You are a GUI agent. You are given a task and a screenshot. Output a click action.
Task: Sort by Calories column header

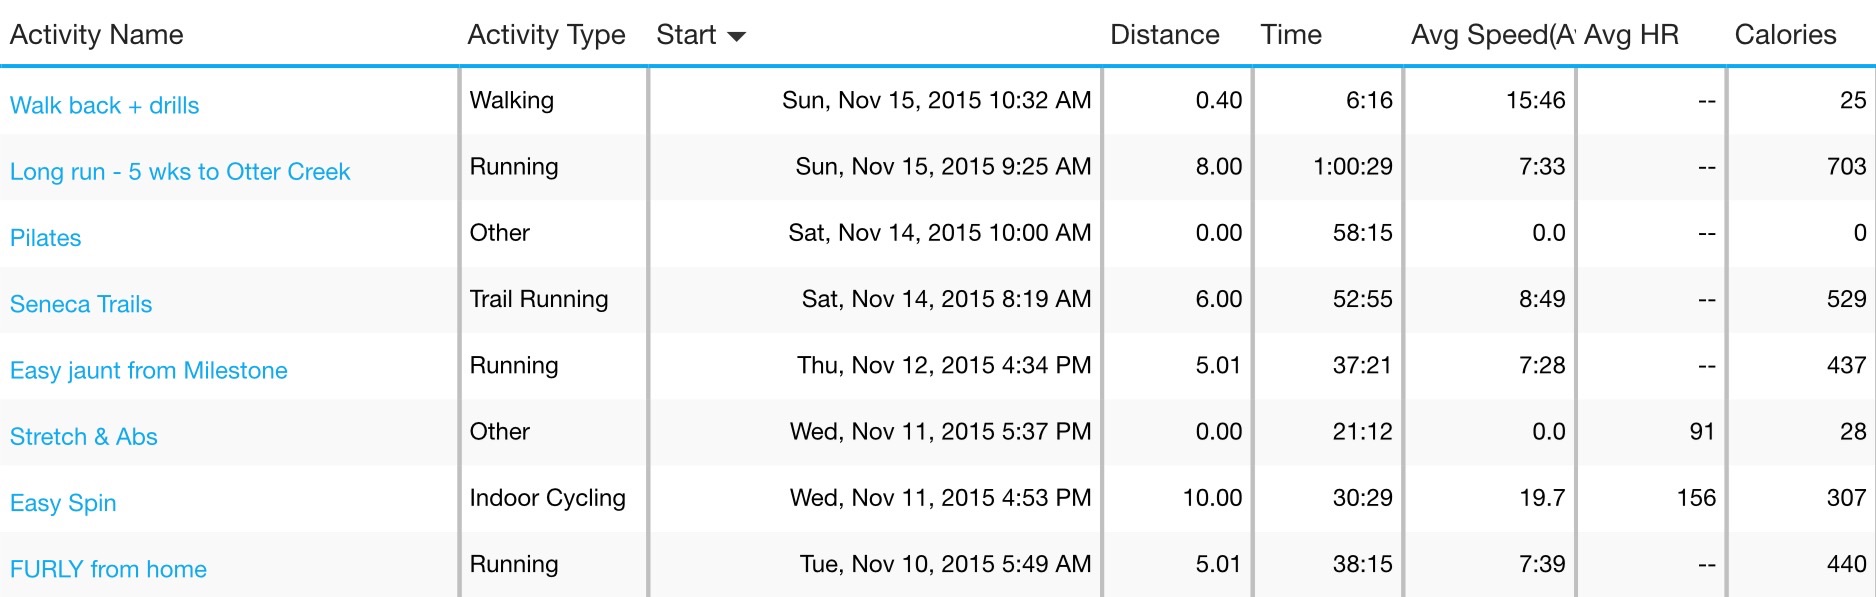(1785, 35)
